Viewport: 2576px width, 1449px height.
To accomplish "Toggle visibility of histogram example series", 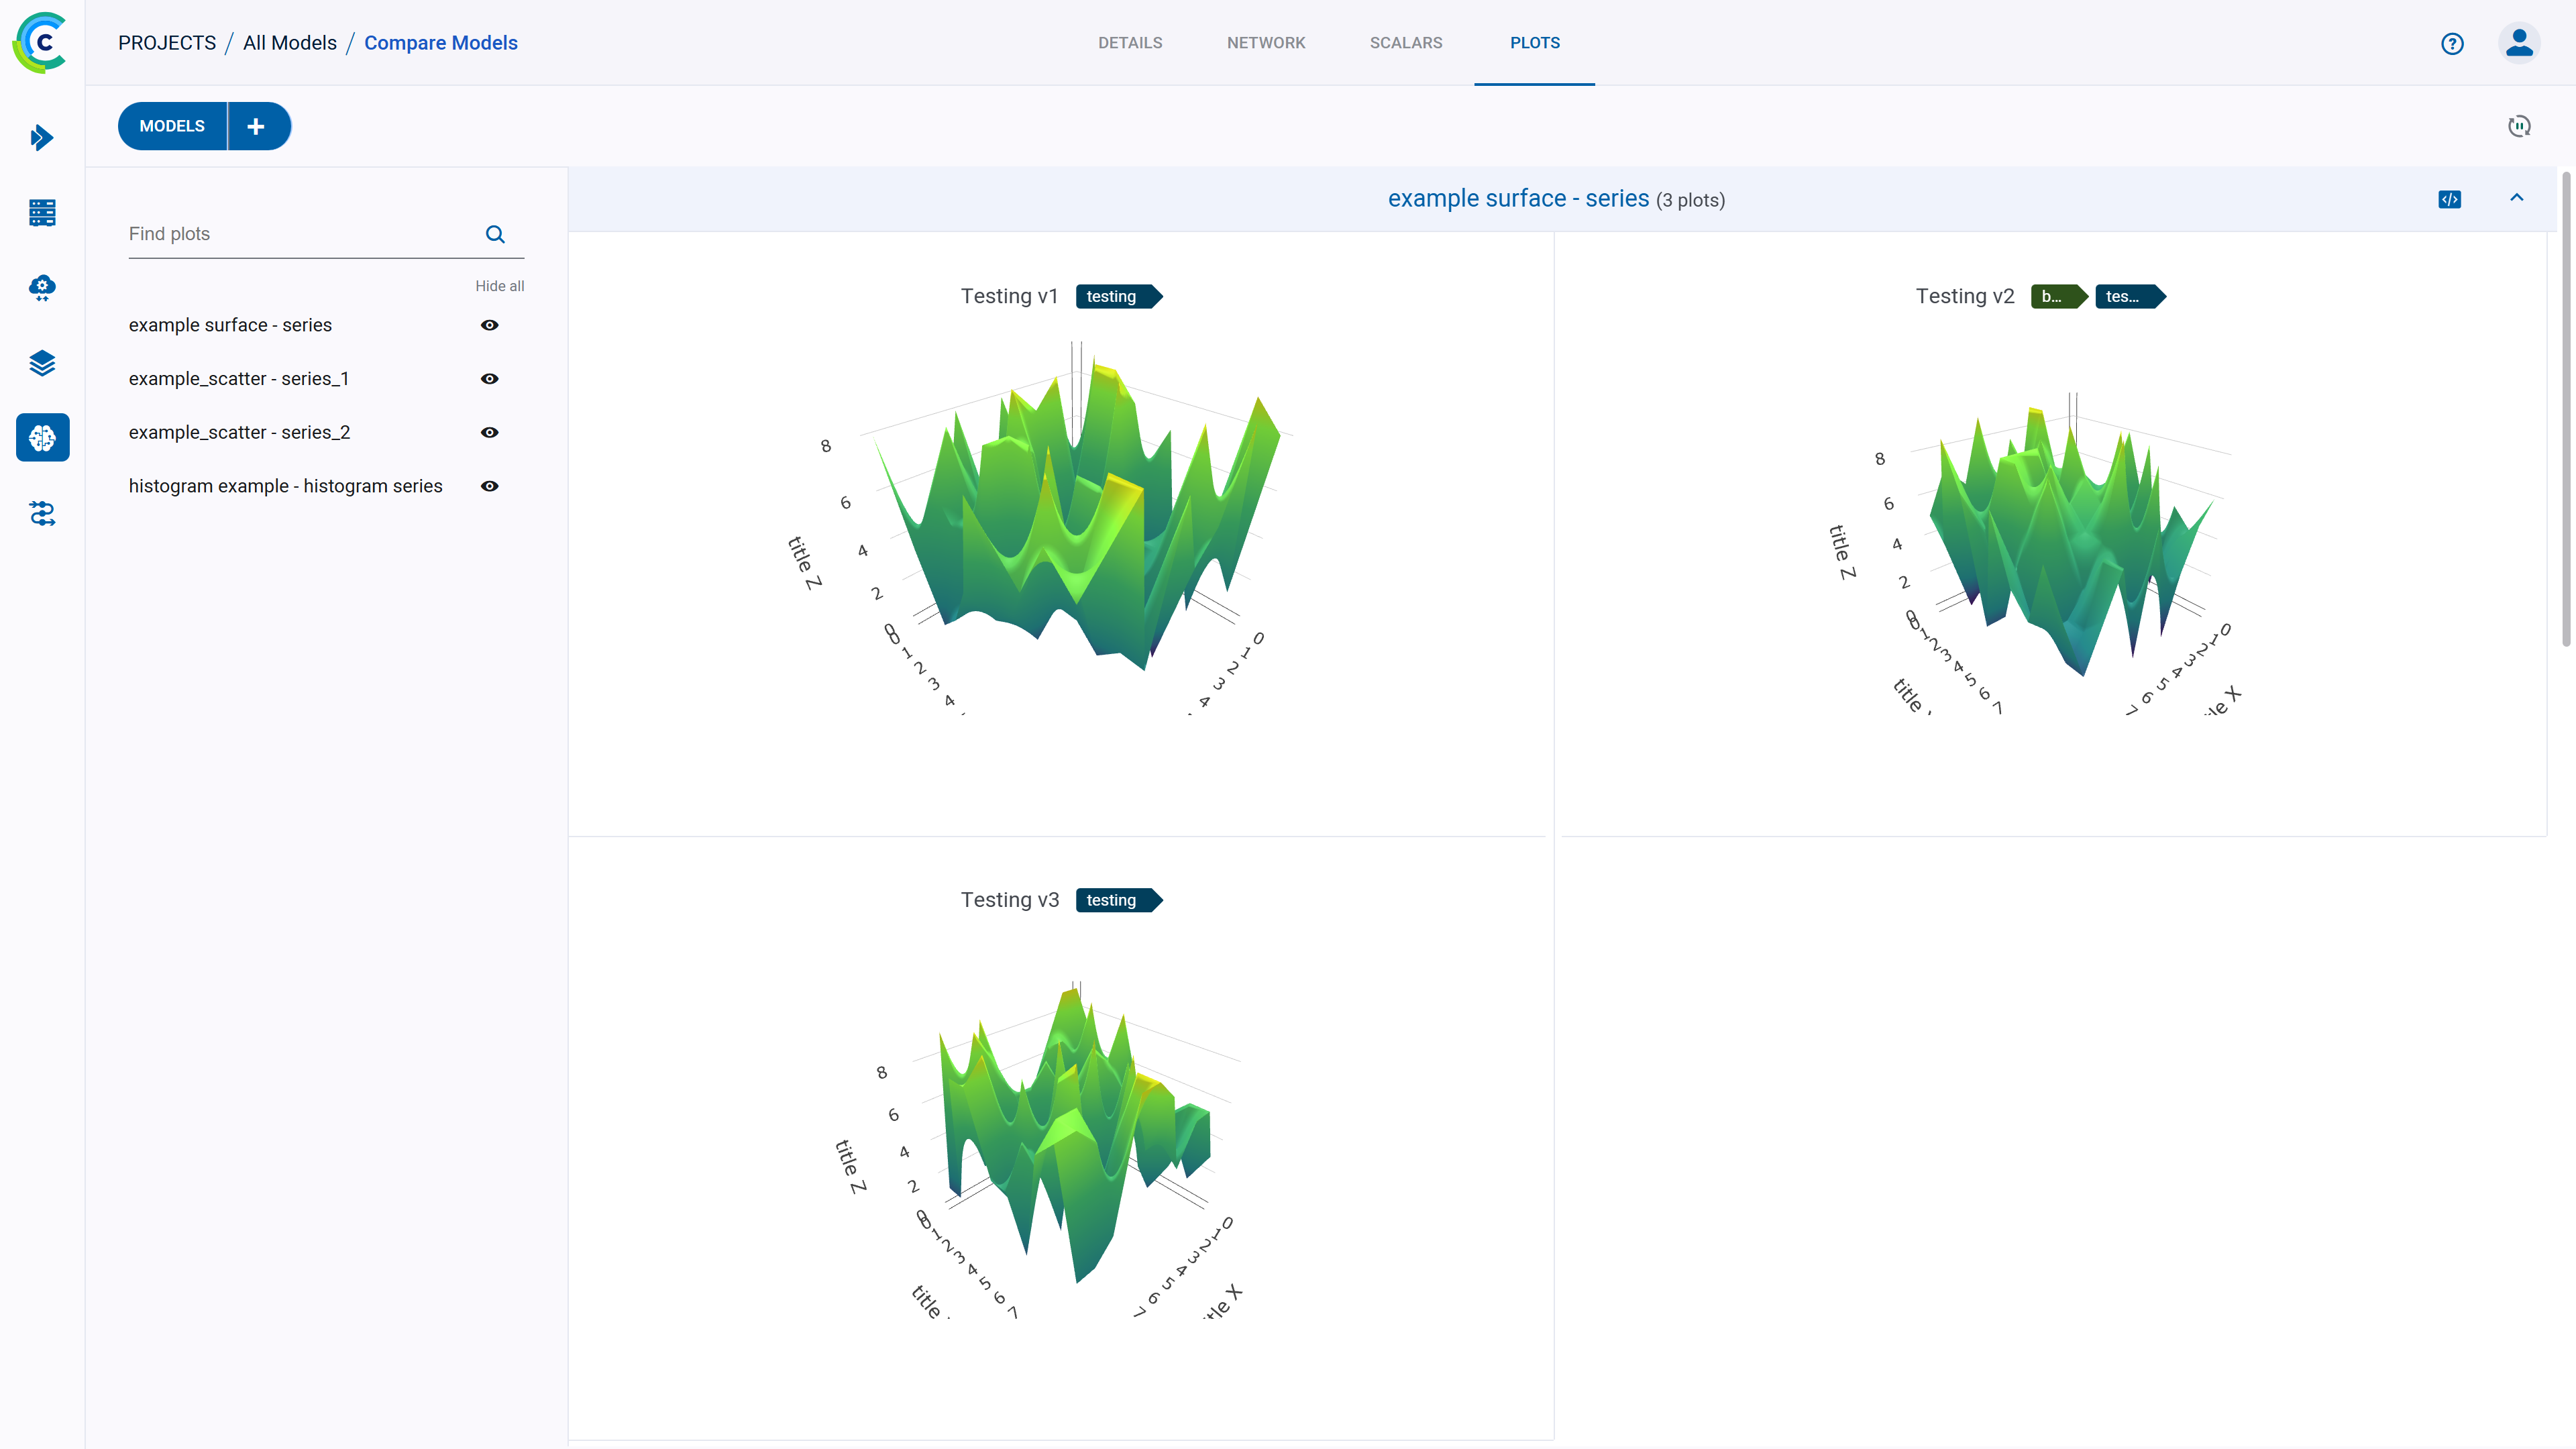I will (490, 485).
